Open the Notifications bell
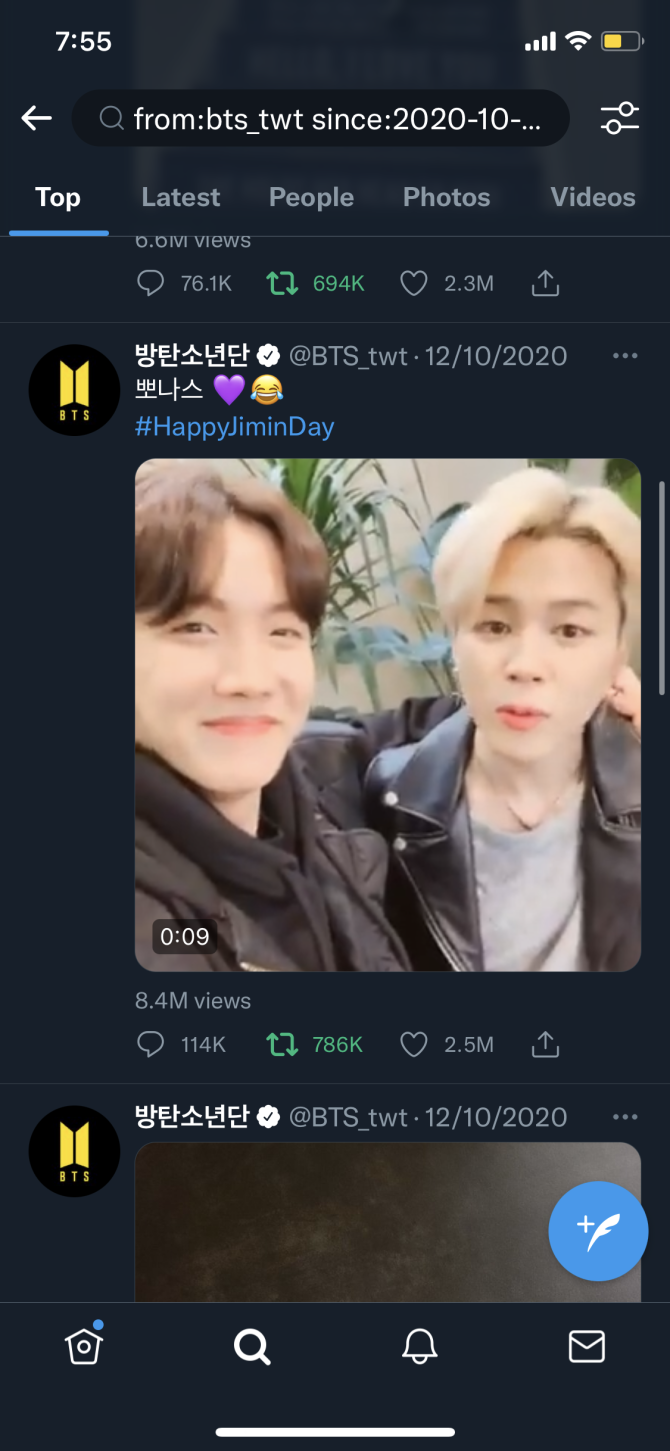The image size is (670, 1451). pyautogui.click(x=420, y=1347)
